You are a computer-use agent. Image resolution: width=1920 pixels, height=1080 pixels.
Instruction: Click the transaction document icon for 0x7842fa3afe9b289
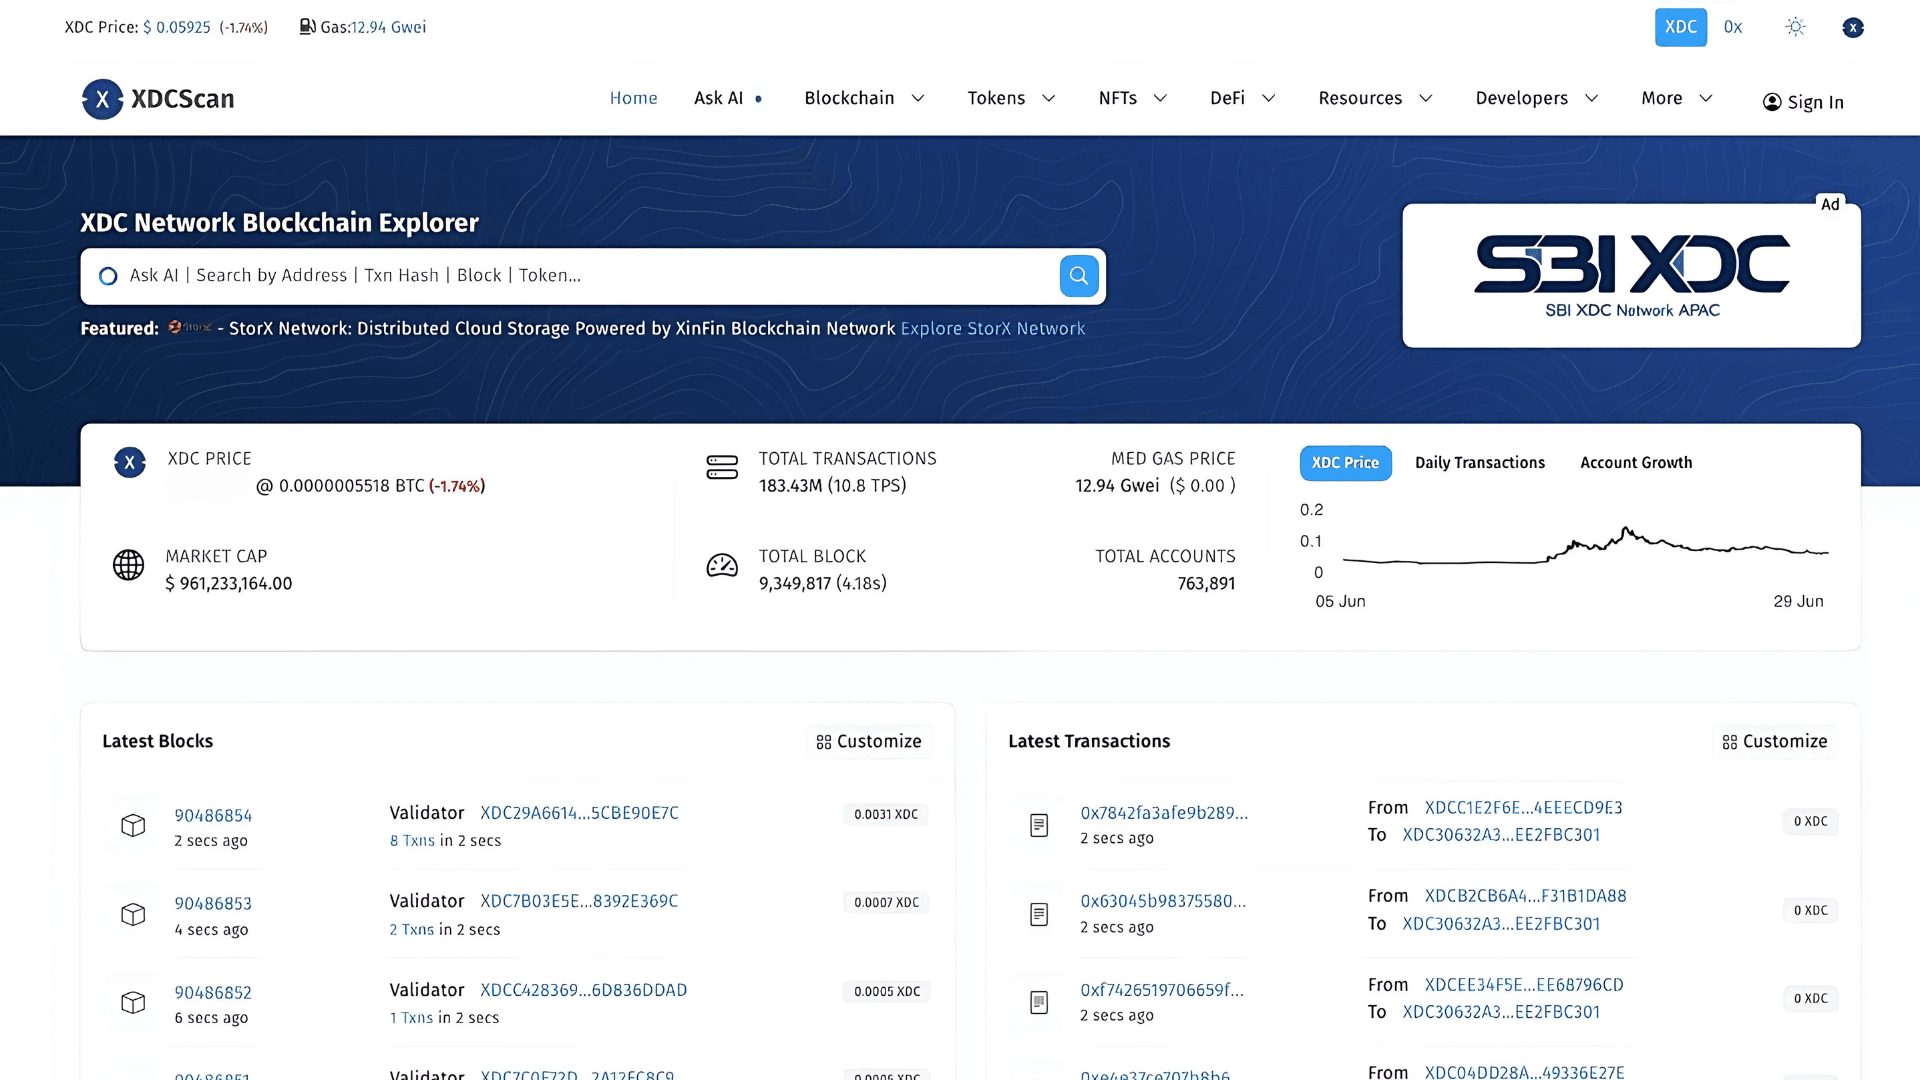[x=1040, y=826]
